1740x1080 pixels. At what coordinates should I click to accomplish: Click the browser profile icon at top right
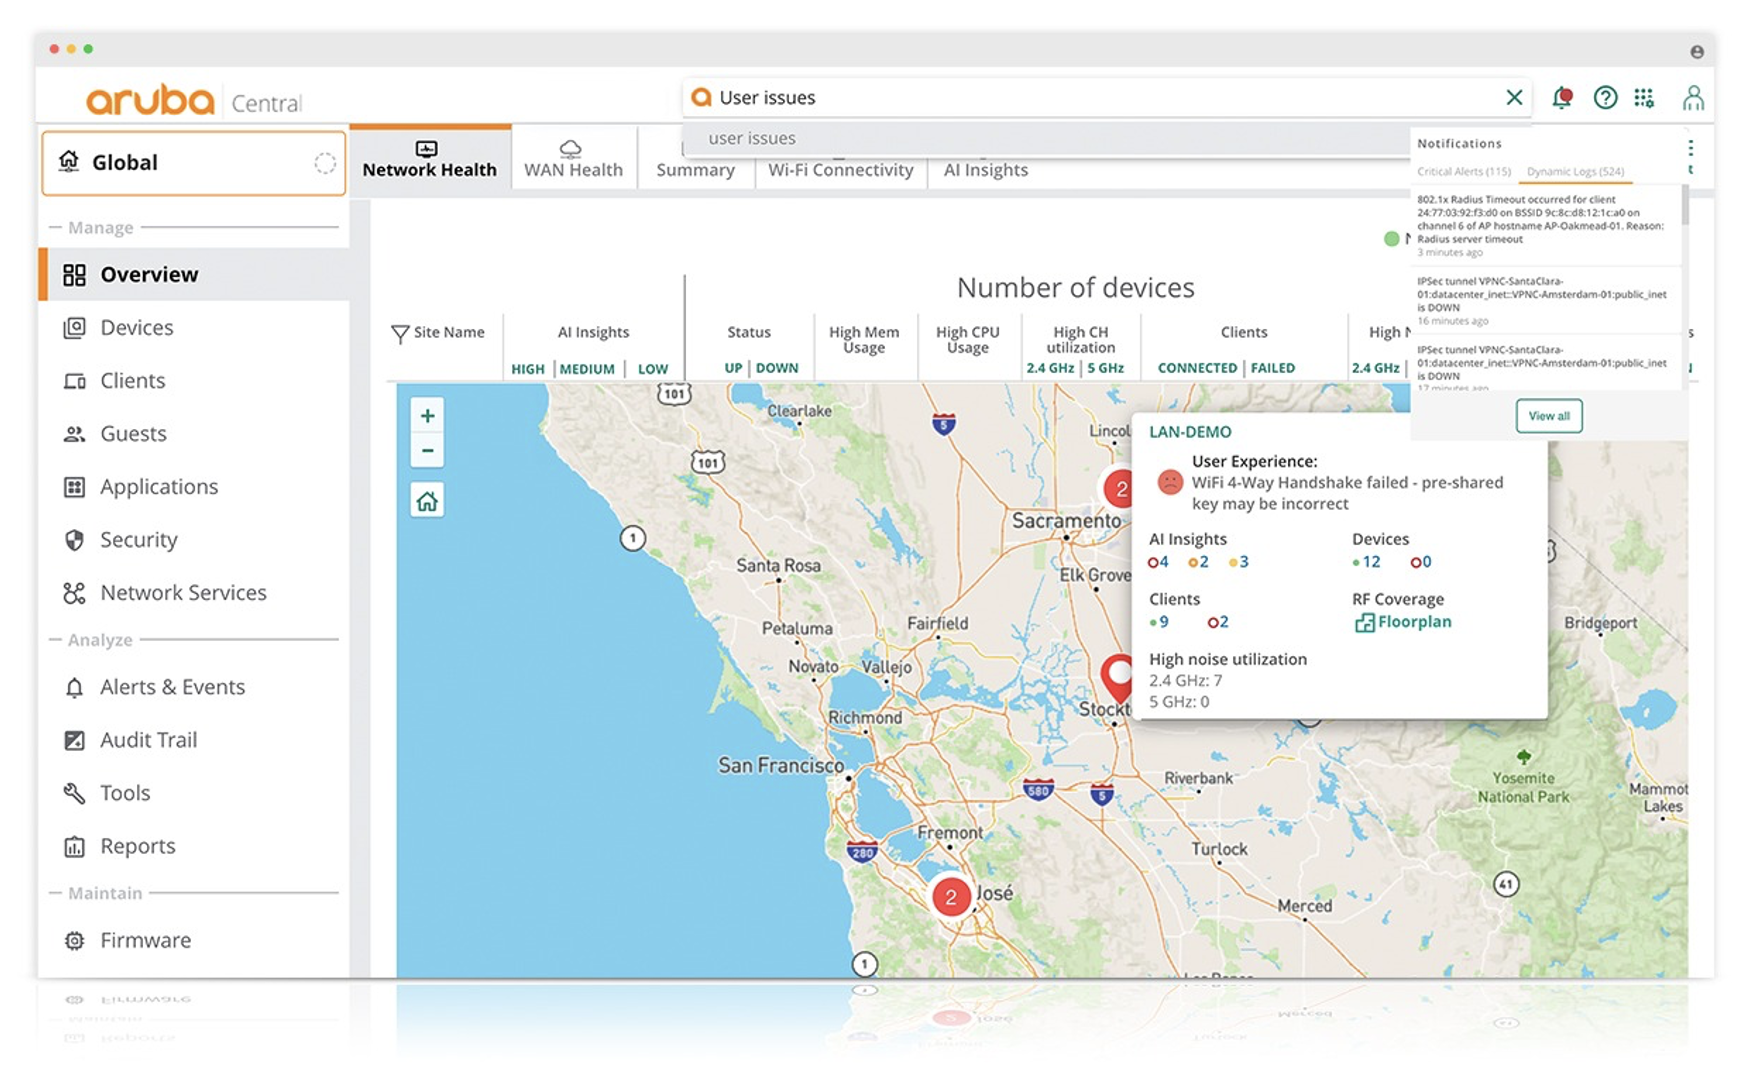click(1697, 51)
